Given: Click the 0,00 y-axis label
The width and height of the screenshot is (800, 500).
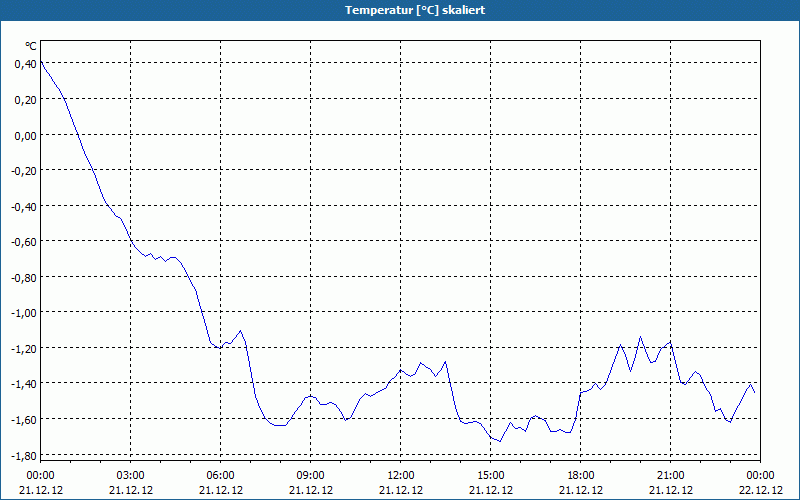Looking at the screenshot, I should click(x=26, y=135).
